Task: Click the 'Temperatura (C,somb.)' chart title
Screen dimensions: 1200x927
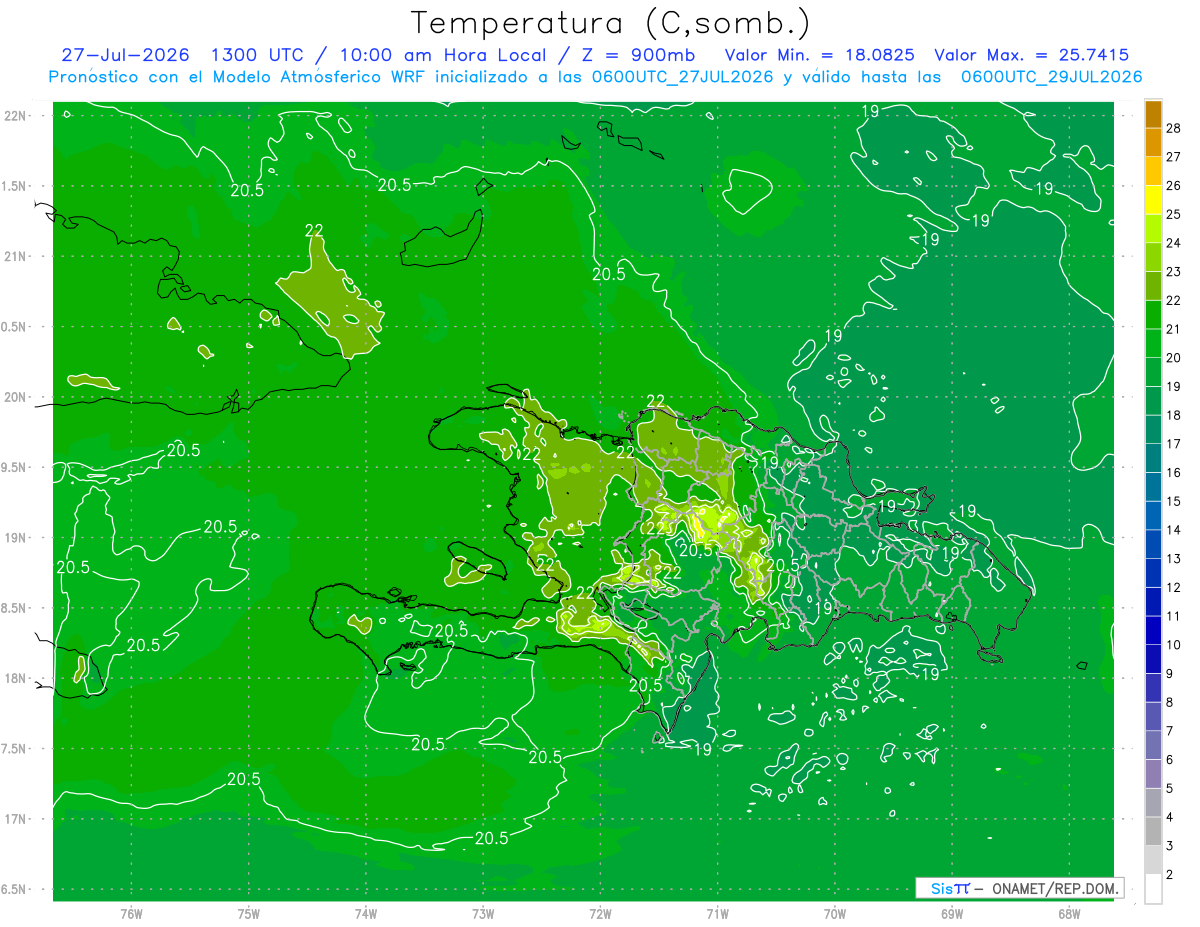Action: click(x=610, y=23)
